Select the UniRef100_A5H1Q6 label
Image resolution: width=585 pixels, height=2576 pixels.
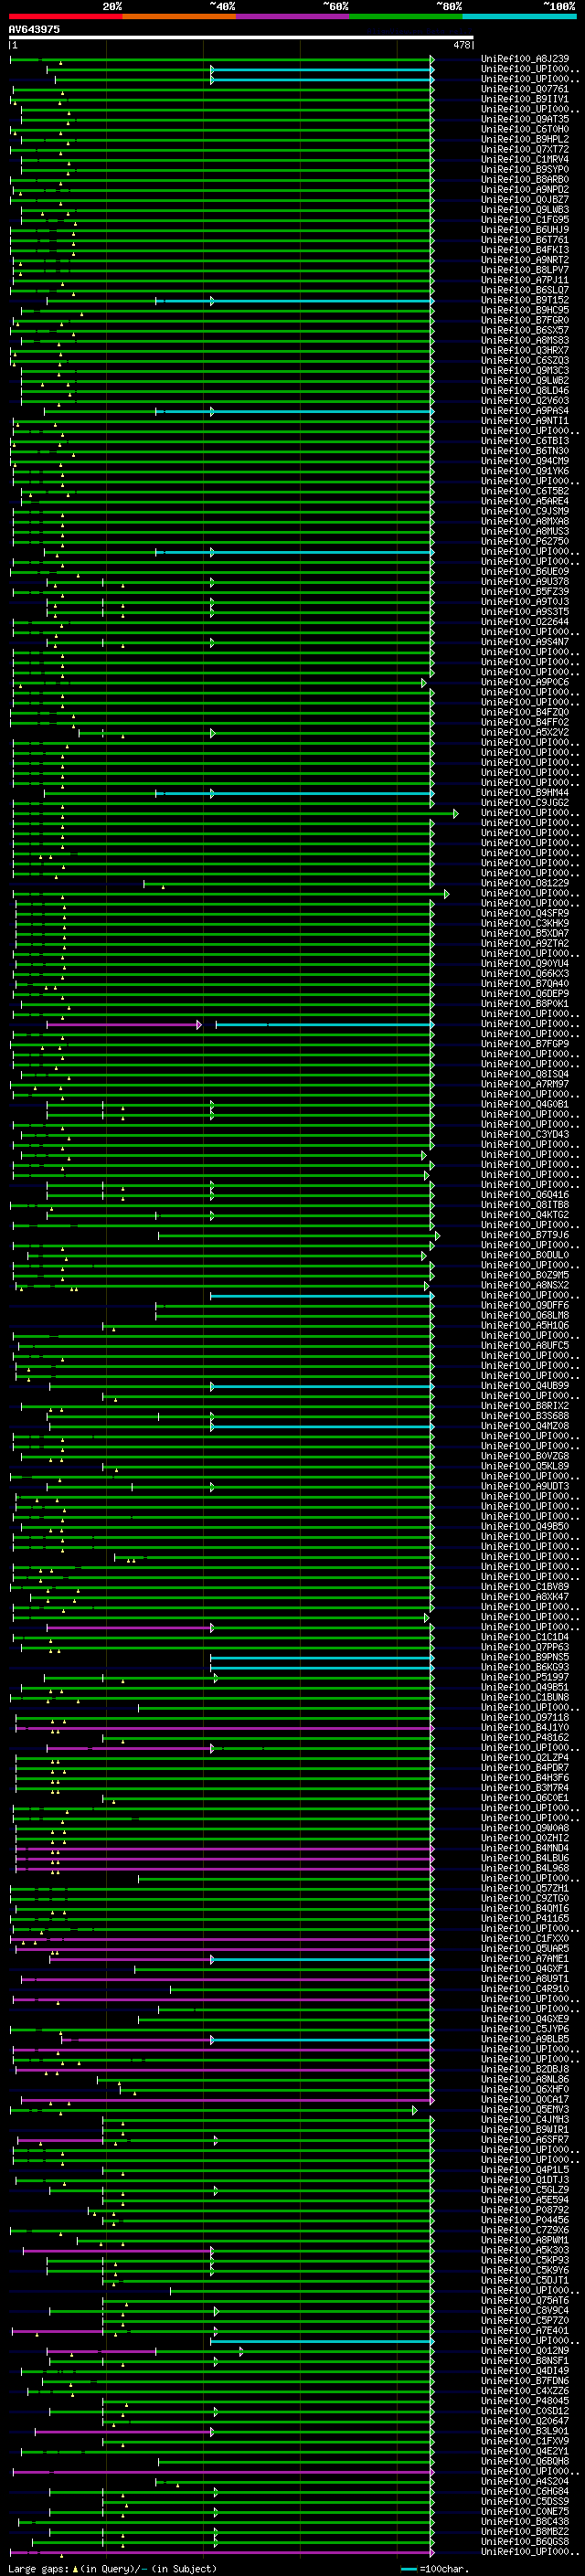click(x=525, y=1325)
